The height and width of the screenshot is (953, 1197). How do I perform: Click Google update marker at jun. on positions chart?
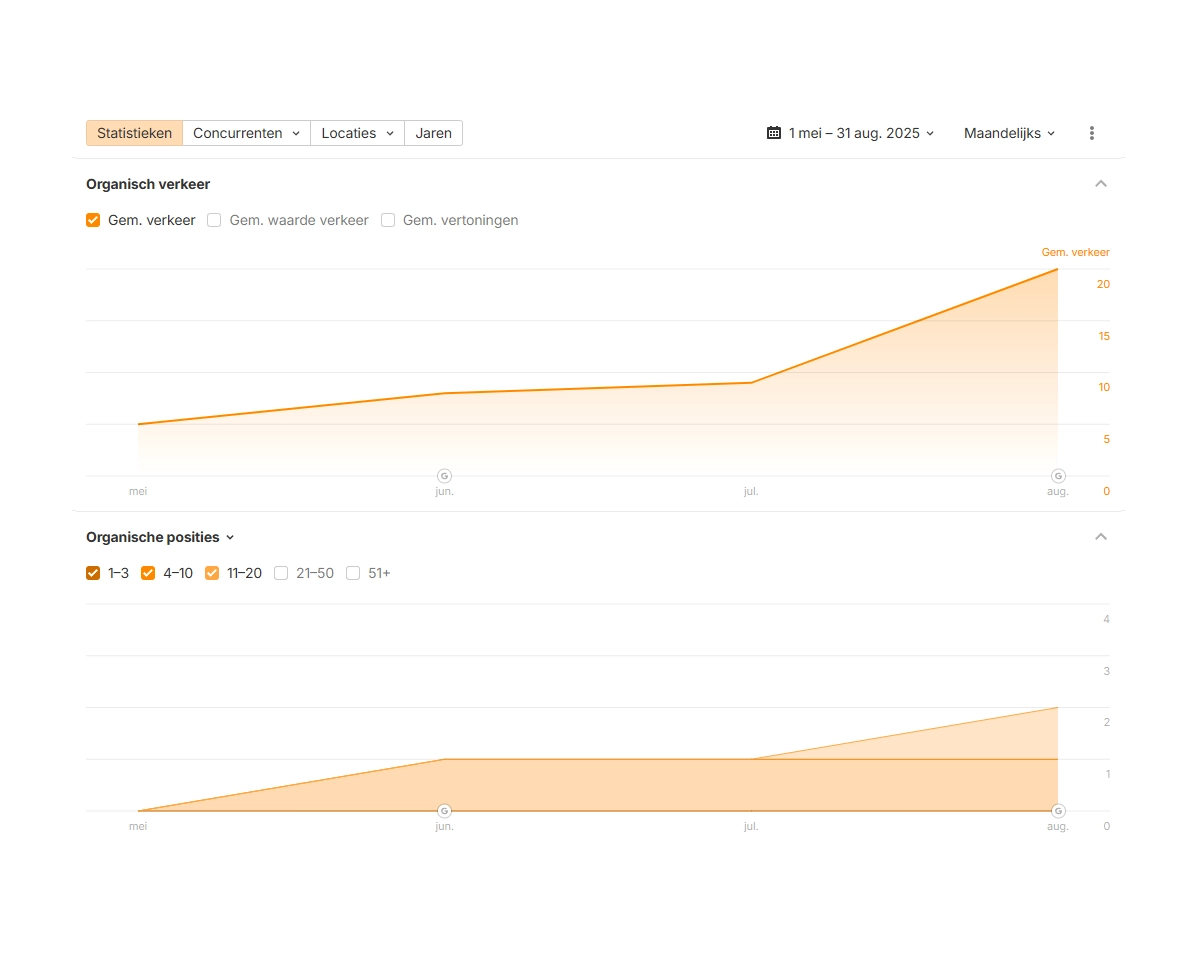tap(444, 811)
